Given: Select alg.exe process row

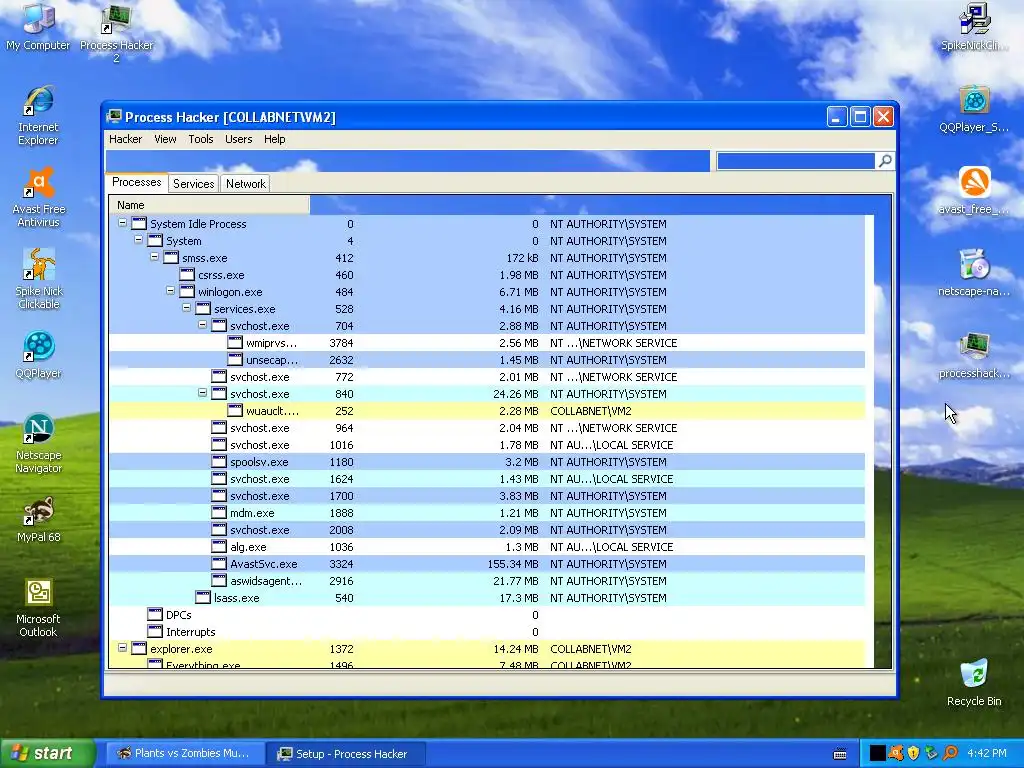Looking at the screenshot, I should (487, 547).
